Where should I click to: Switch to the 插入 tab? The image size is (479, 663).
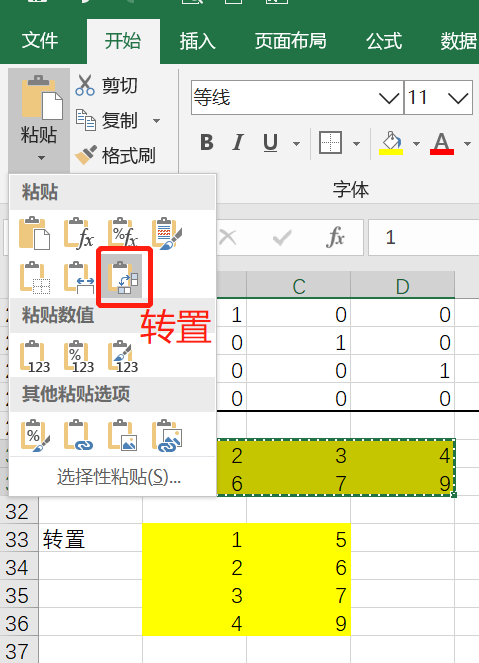(x=197, y=41)
